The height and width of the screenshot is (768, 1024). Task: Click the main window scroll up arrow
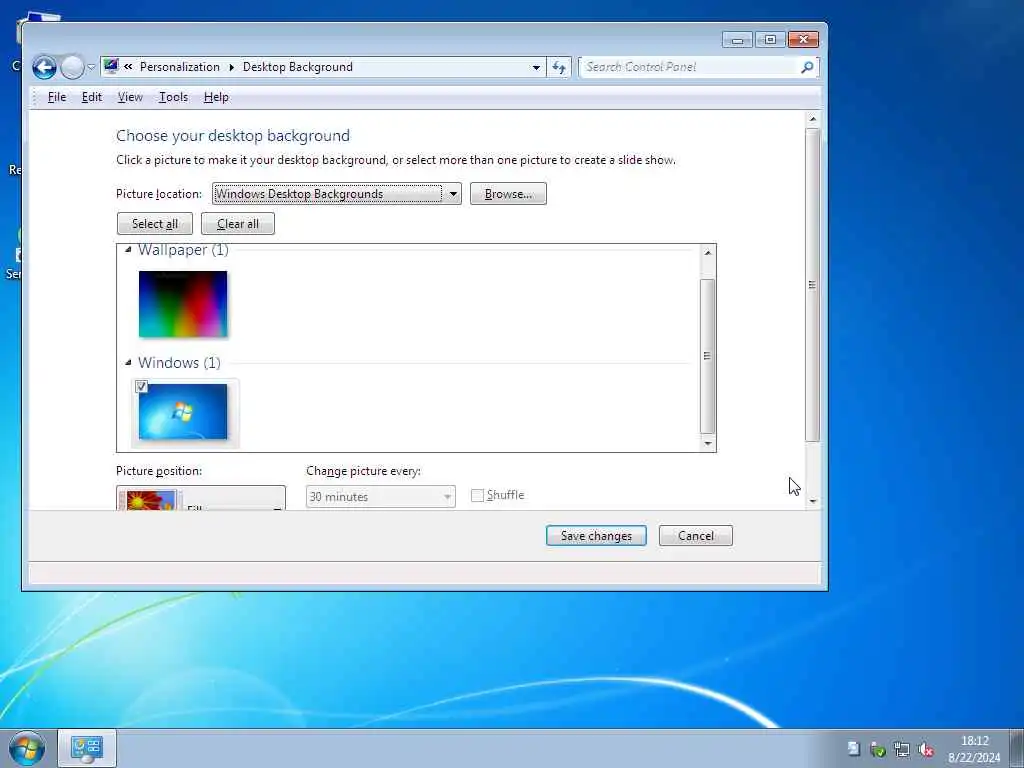[812, 119]
